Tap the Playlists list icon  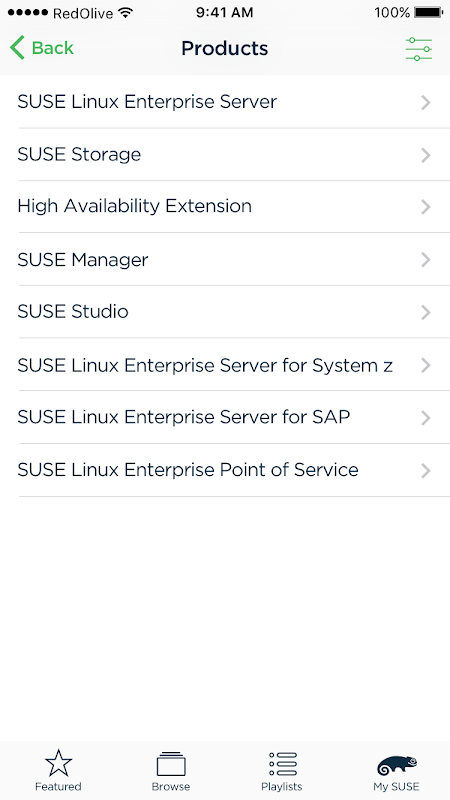coord(282,764)
